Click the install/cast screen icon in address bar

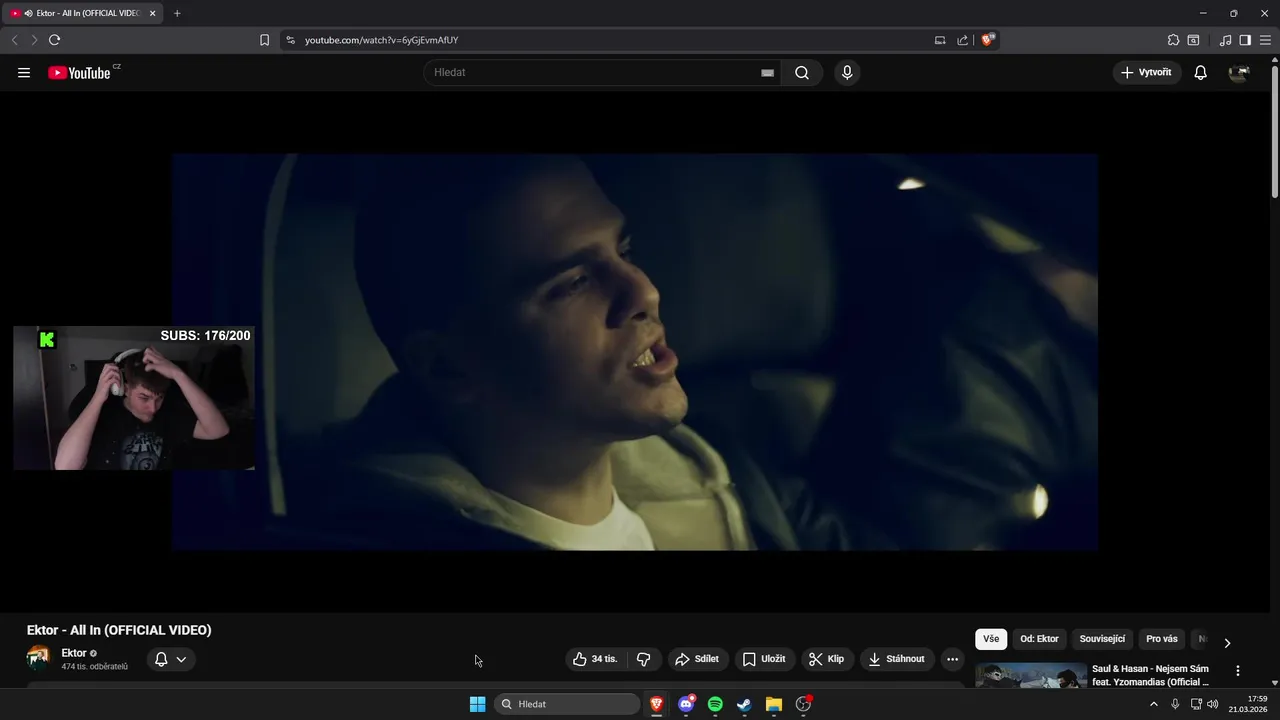[940, 40]
